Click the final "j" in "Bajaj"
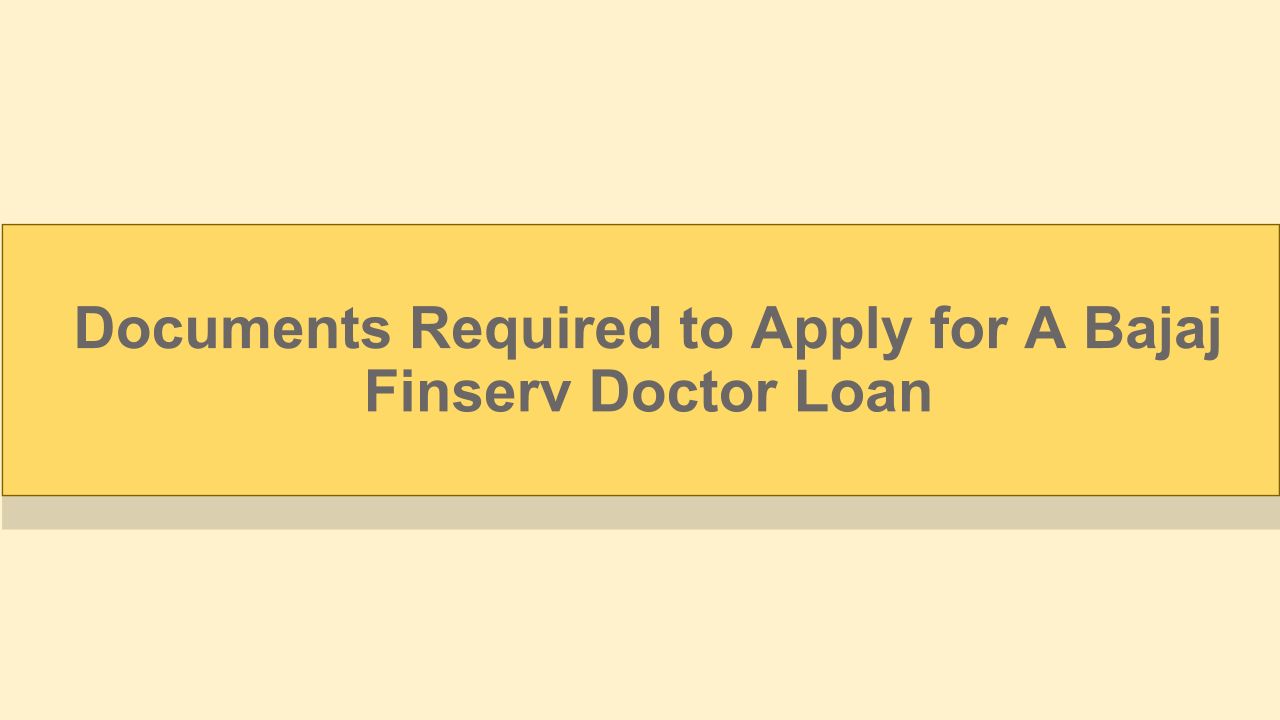The image size is (1280, 720). 1211,332
